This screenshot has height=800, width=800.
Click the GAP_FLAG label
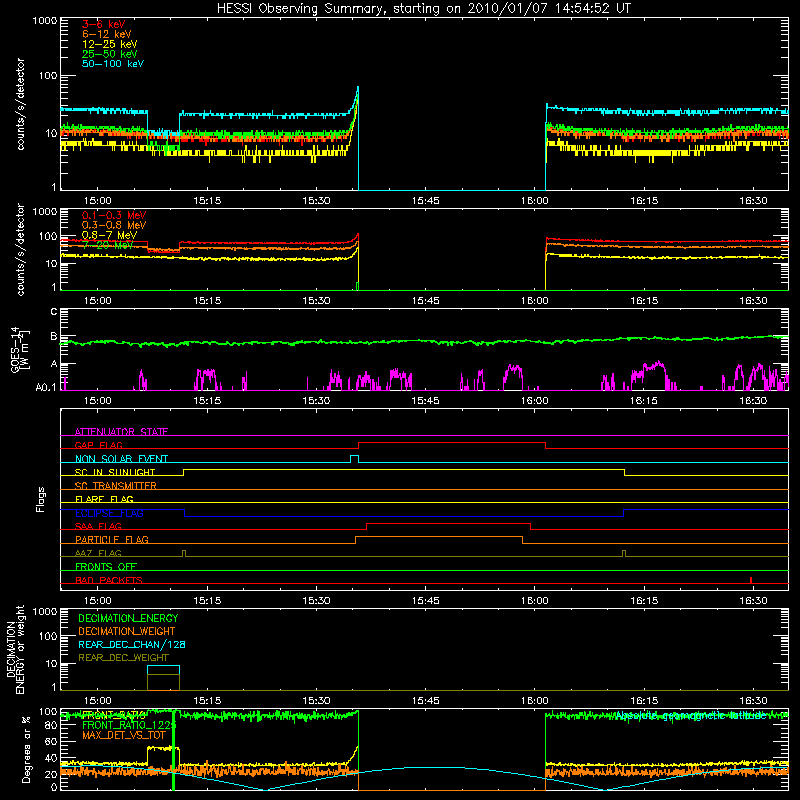pyautogui.click(x=98, y=445)
